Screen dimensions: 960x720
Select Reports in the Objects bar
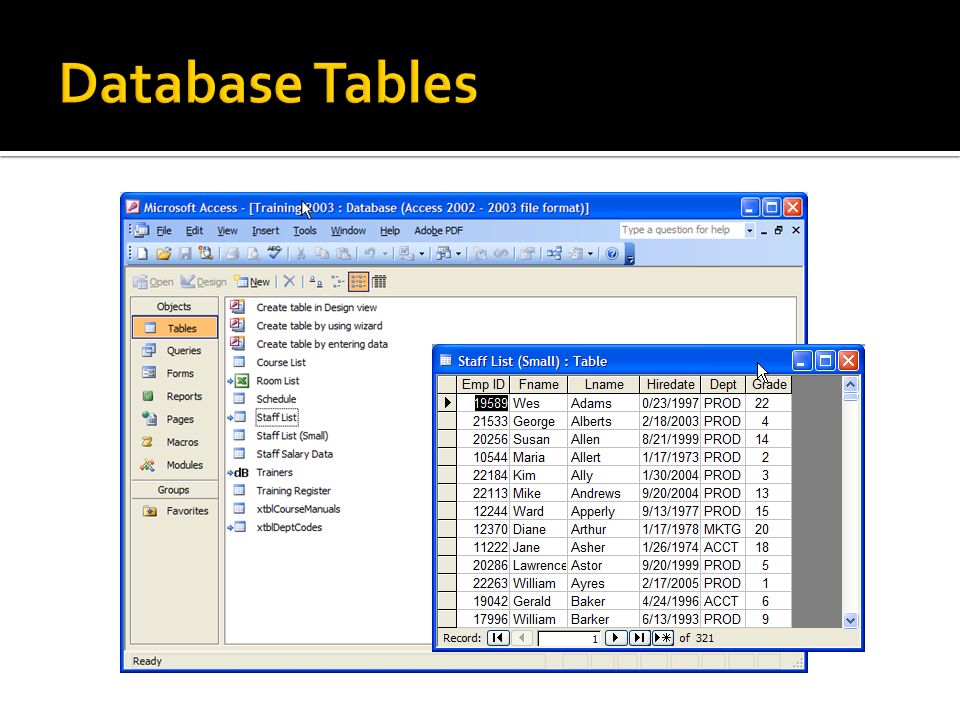point(174,397)
